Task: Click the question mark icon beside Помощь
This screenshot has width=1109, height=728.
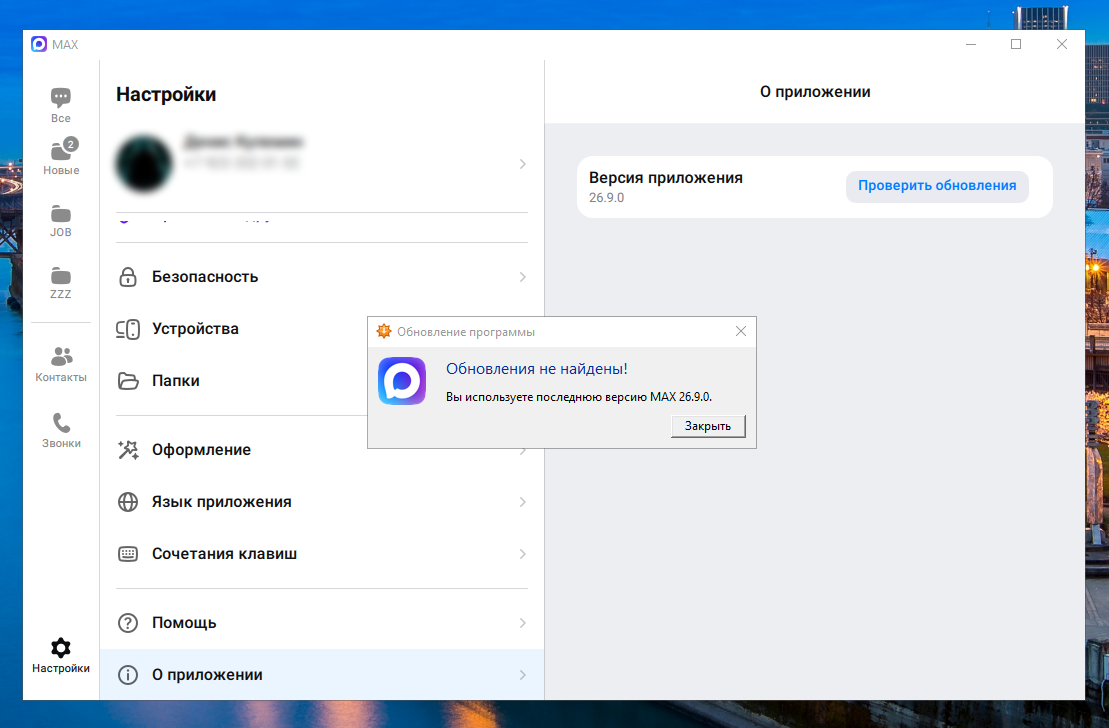Action: pyautogui.click(x=128, y=623)
